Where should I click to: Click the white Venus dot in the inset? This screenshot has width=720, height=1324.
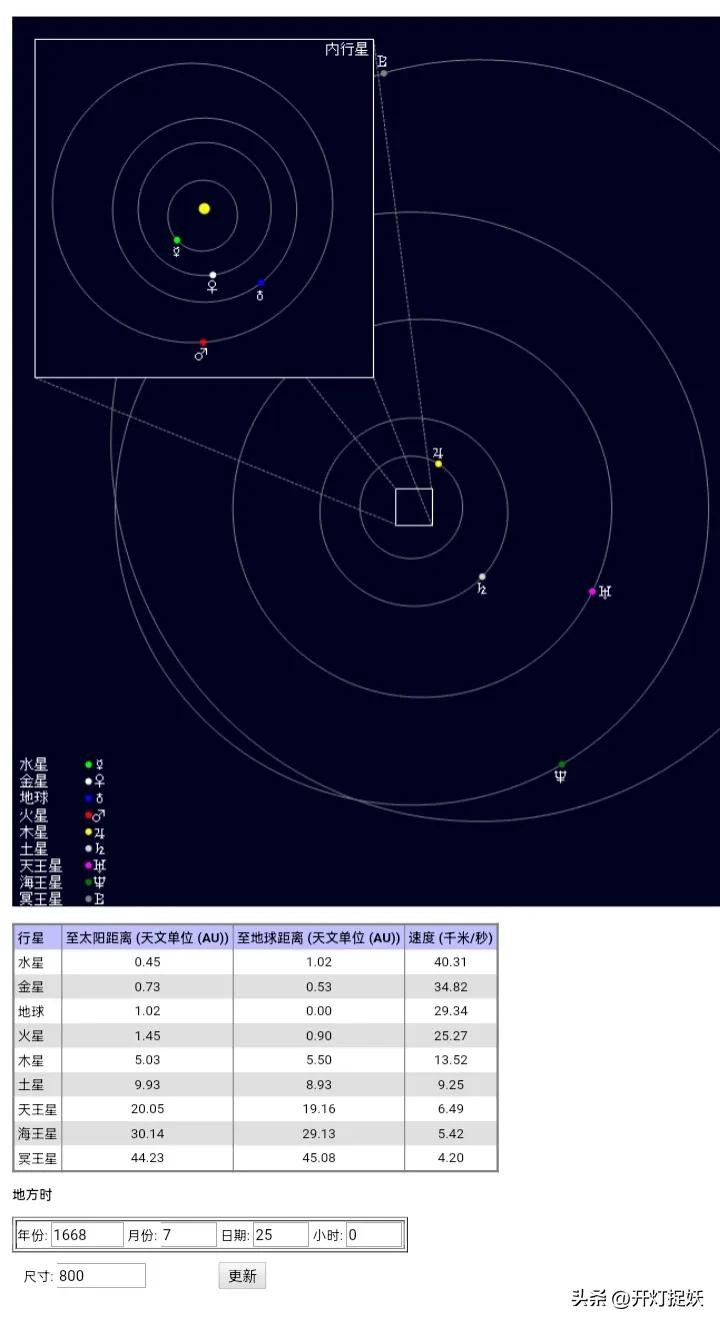coord(212,275)
